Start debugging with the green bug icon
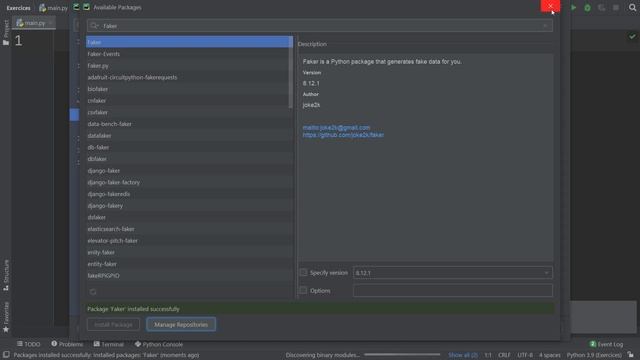 pyautogui.click(x=587, y=7)
